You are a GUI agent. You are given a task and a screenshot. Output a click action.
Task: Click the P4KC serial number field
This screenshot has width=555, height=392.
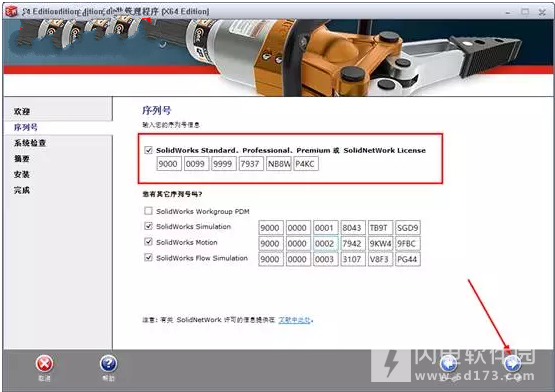[306, 164]
